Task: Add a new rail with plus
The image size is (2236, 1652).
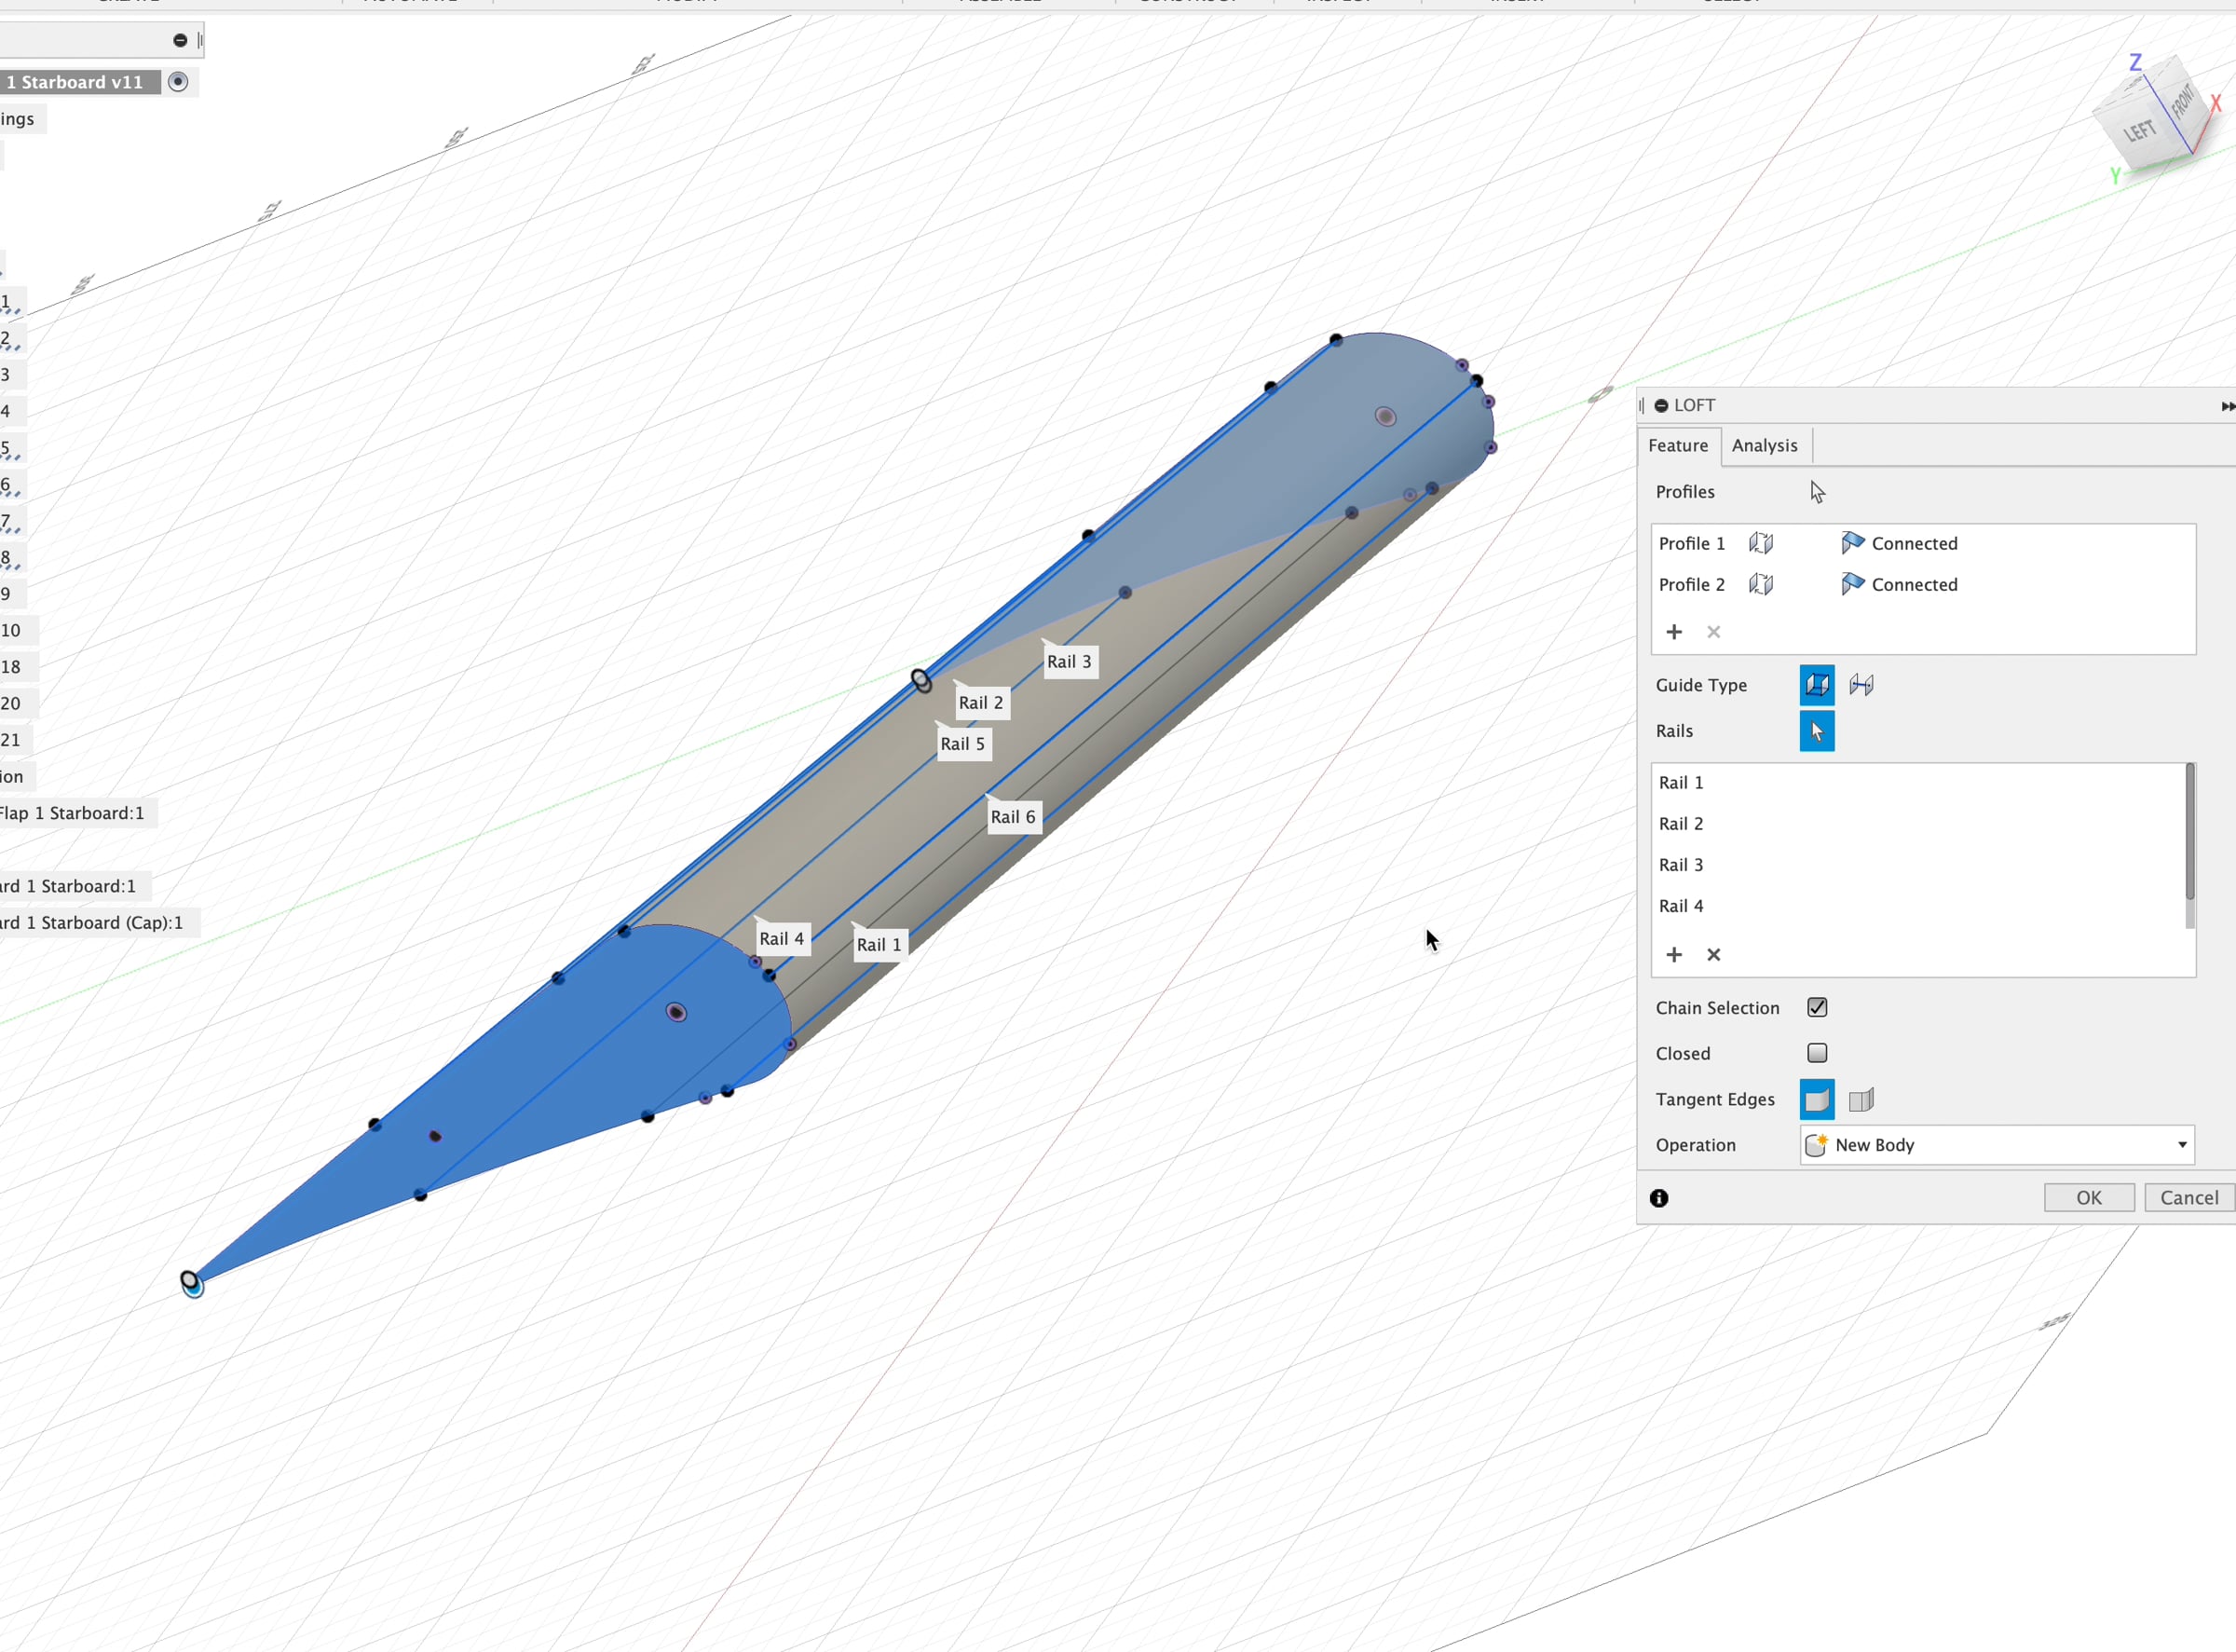Action: click(x=1674, y=955)
